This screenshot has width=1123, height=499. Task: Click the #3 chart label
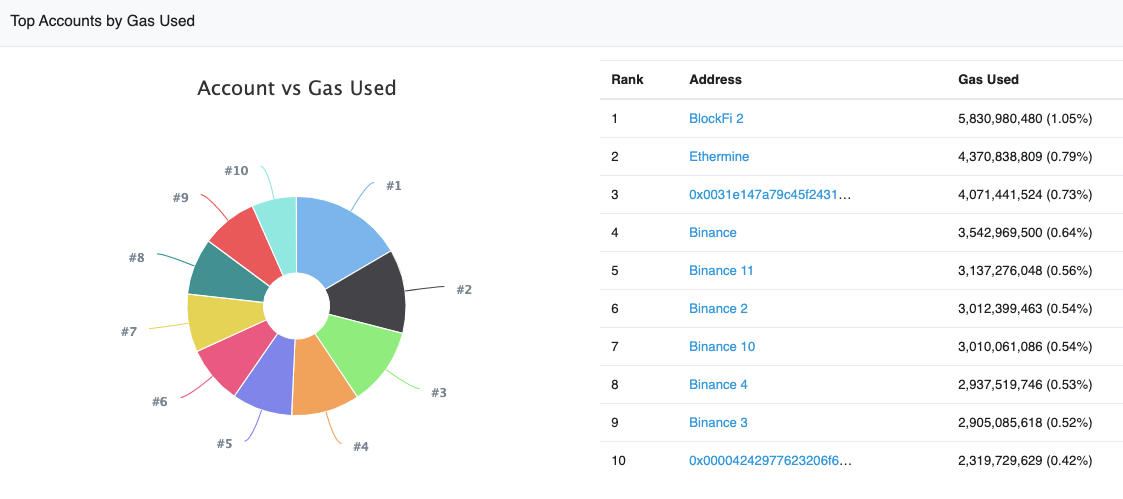pyautogui.click(x=439, y=392)
